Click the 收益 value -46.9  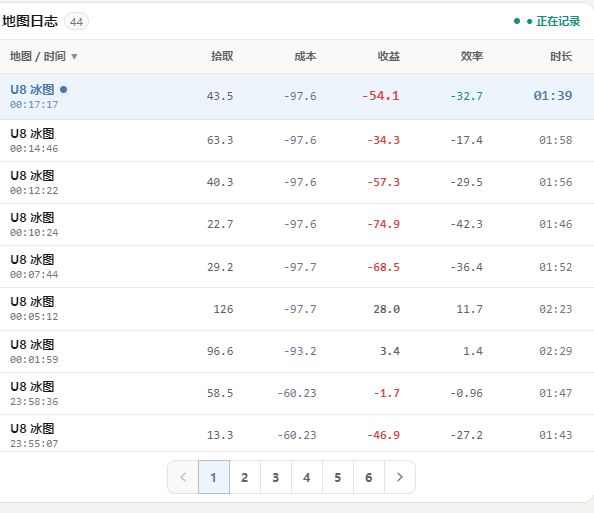point(383,435)
